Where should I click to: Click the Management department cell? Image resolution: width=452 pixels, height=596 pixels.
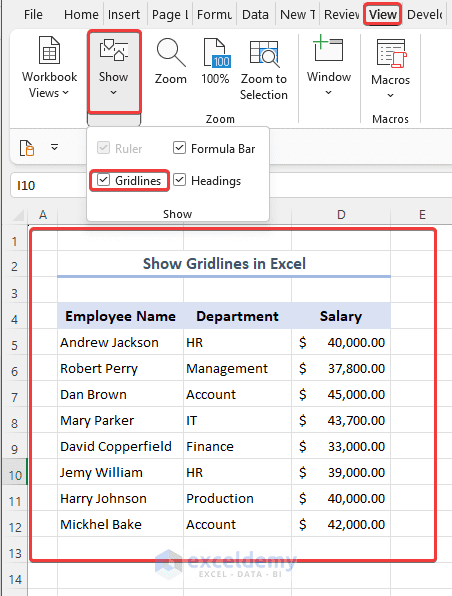point(238,368)
